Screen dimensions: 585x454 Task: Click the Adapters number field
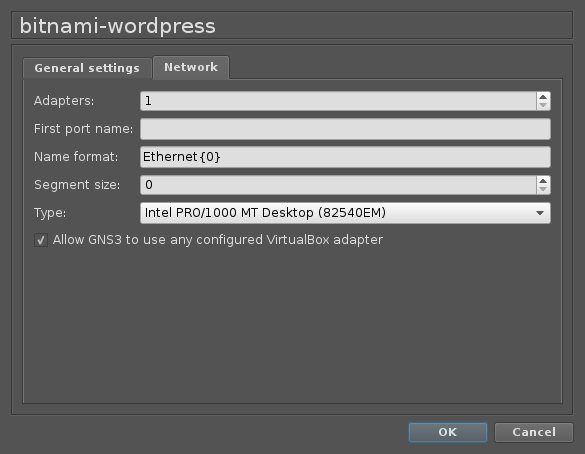[x=338, y=101]
